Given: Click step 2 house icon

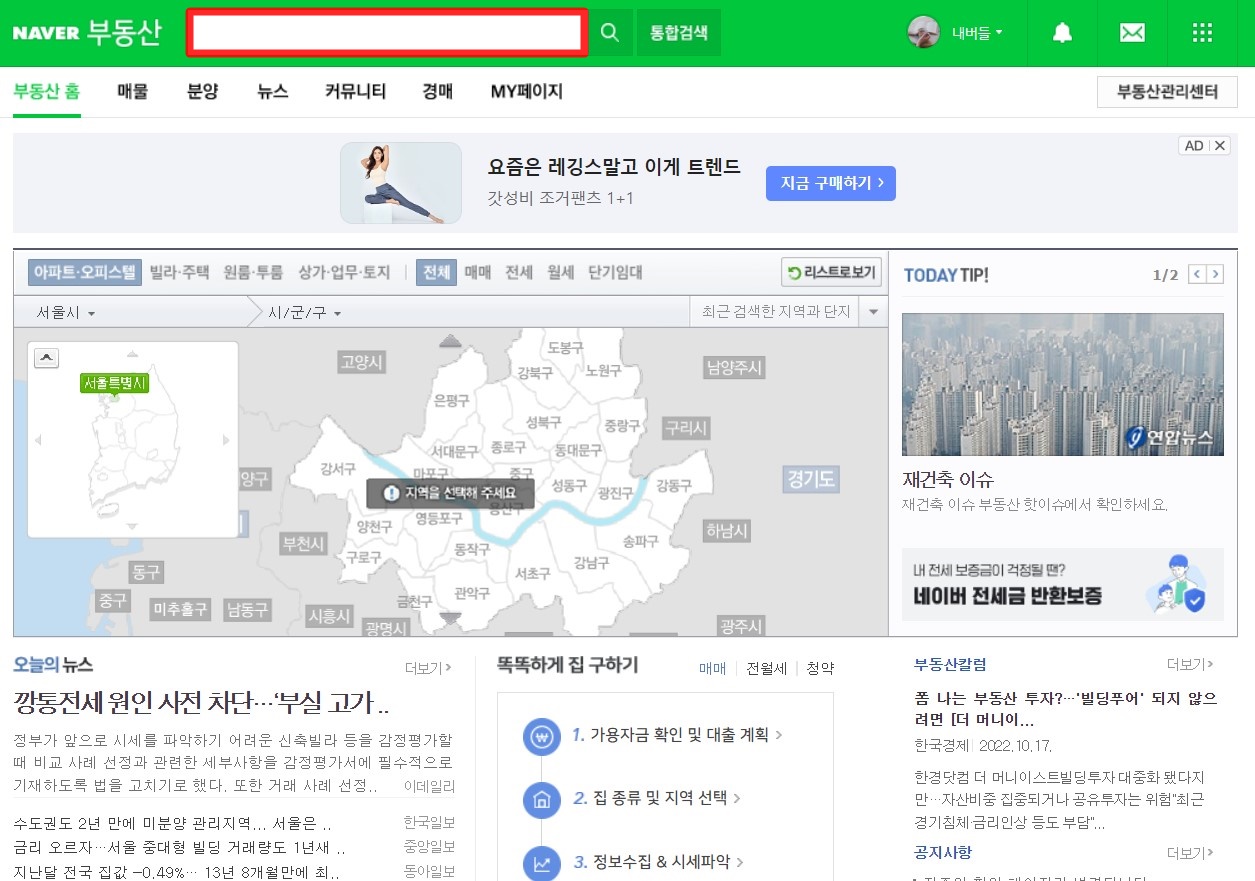Looking at the screenshot, I should coord(542,800).
